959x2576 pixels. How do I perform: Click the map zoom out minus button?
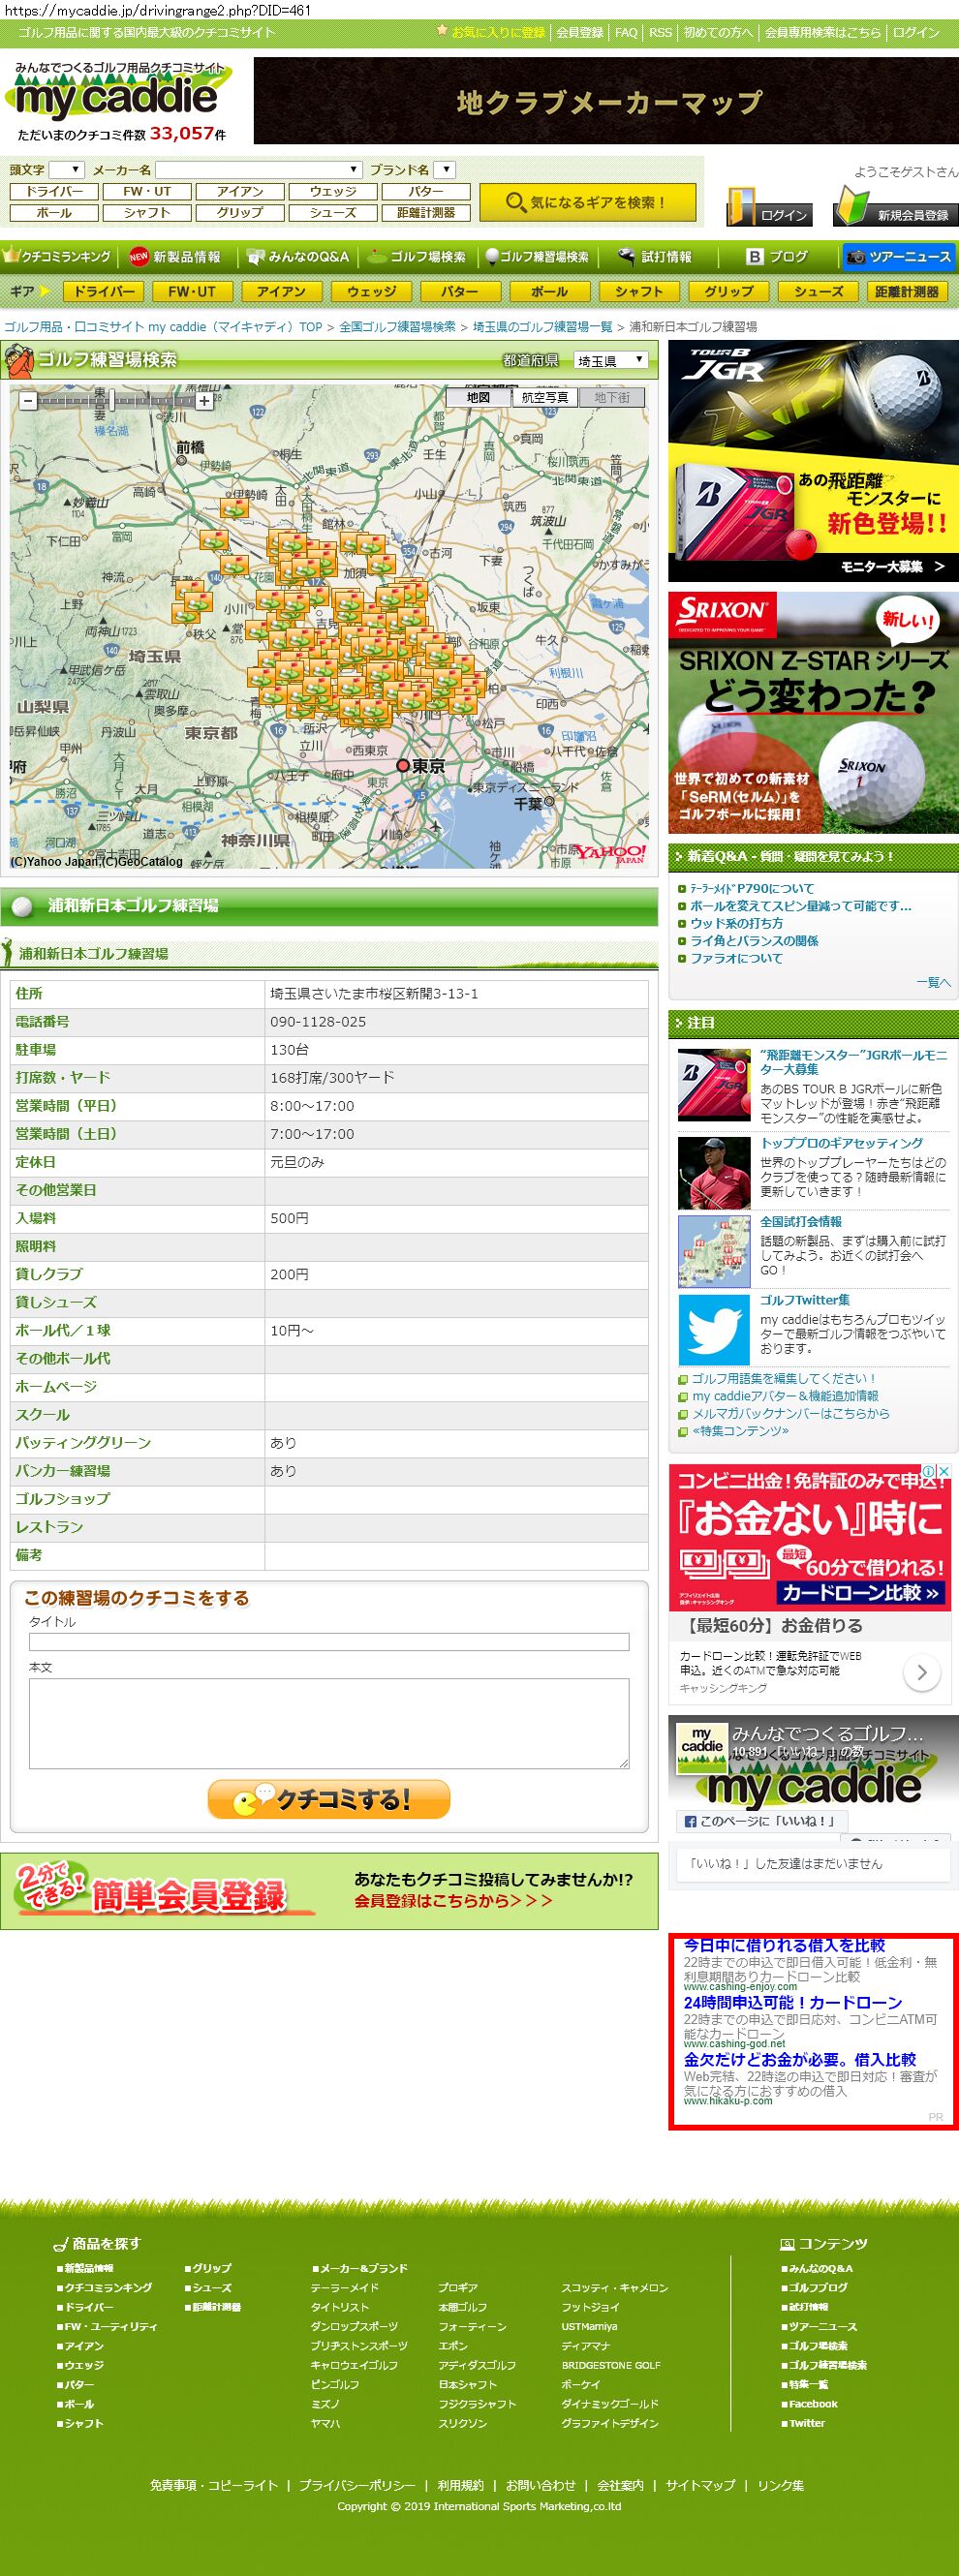pyautogui.click(x=28, y=401)
